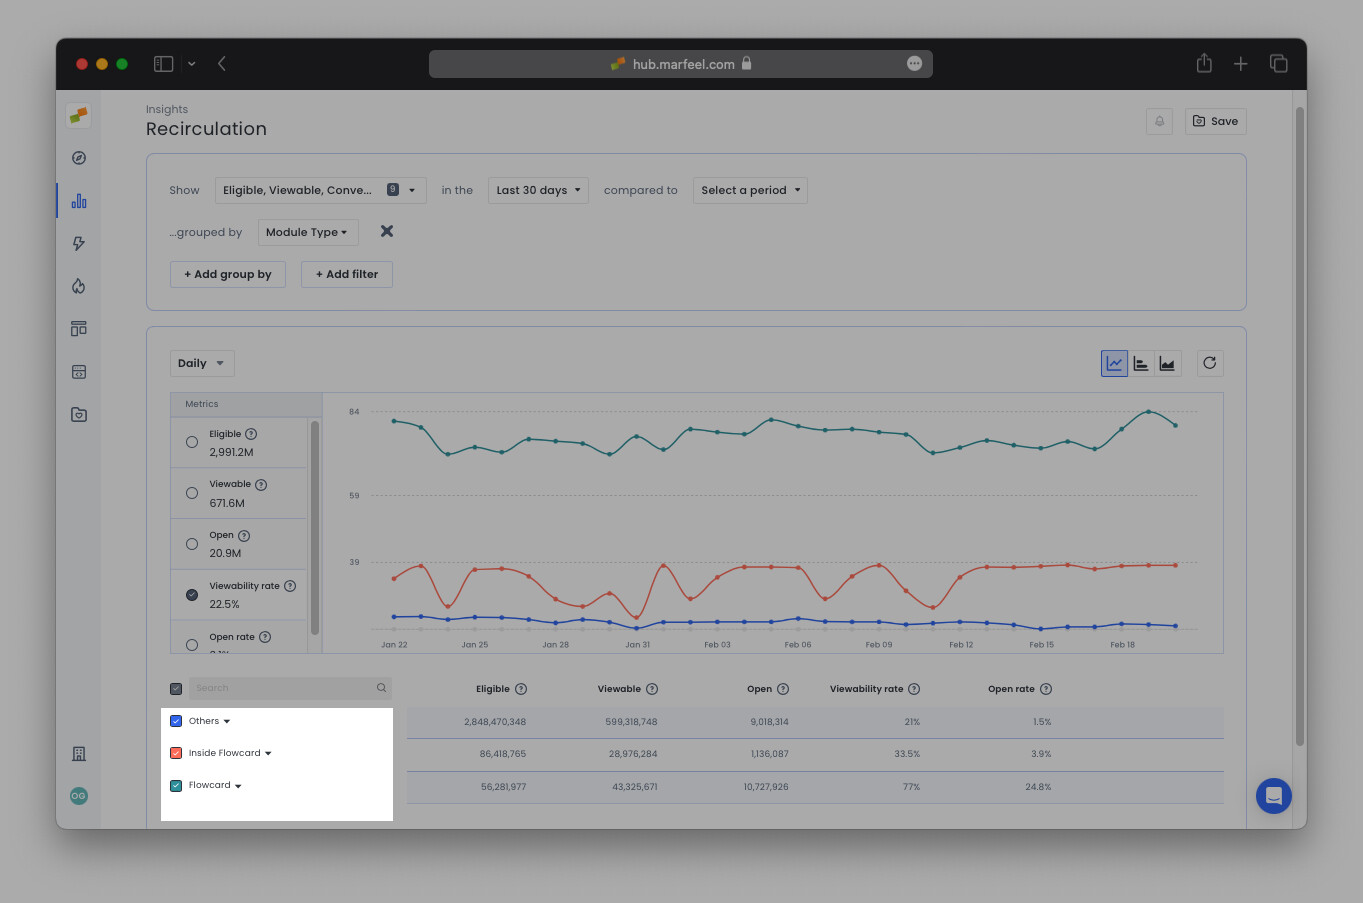Save the Recirculation report
The image size is (1363, 903).
tap(1215, 121)
